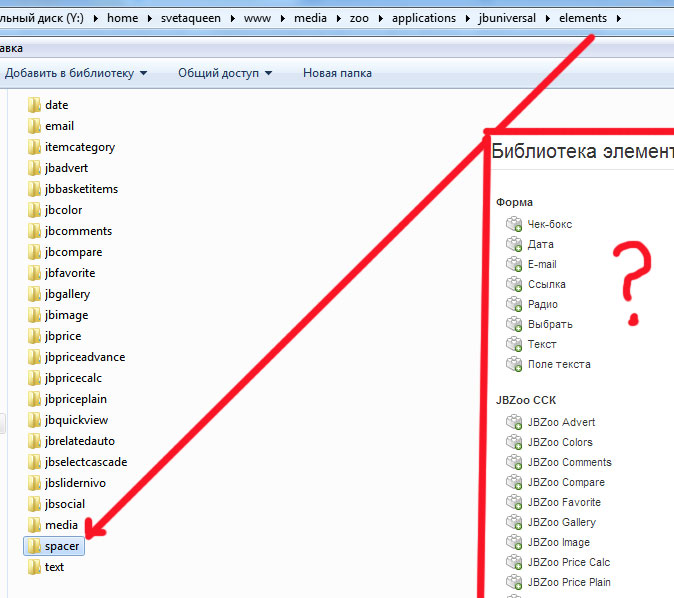Click Новая папка button

[x=337, y=73]
